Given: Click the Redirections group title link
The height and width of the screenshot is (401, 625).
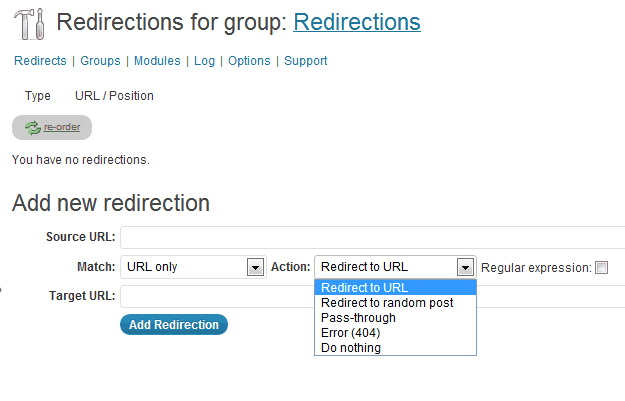Looking at the screenshot, I should 357,22.
